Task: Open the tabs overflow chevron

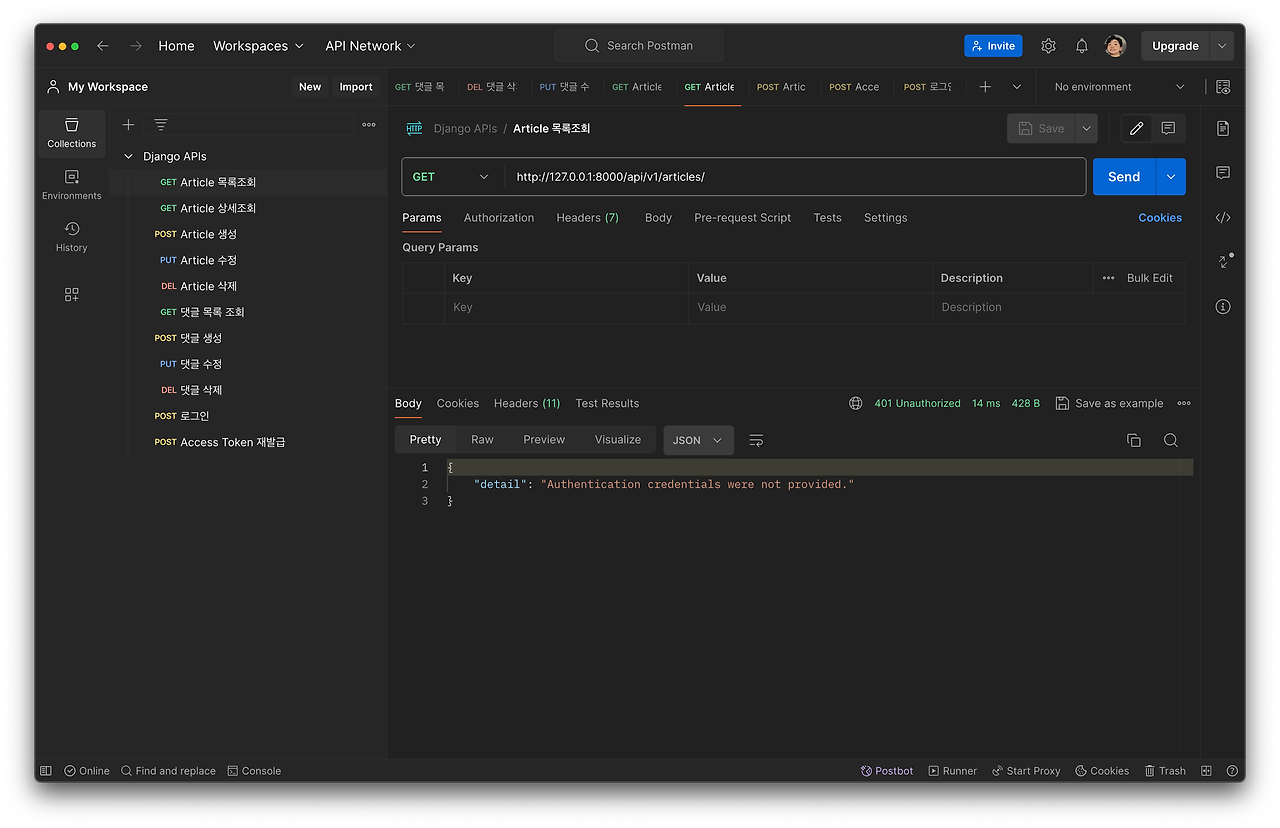Action: click(x=1017, y=87)
